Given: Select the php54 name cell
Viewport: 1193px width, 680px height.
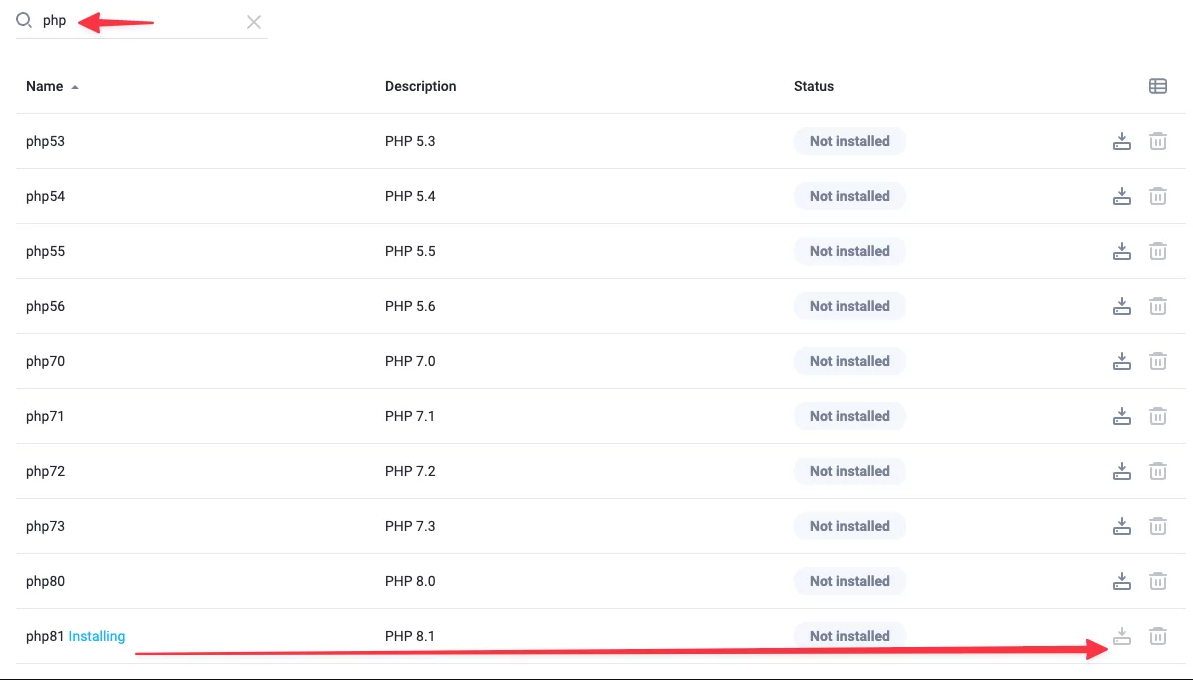Looking at the screenshot, I should coord(46,196).
